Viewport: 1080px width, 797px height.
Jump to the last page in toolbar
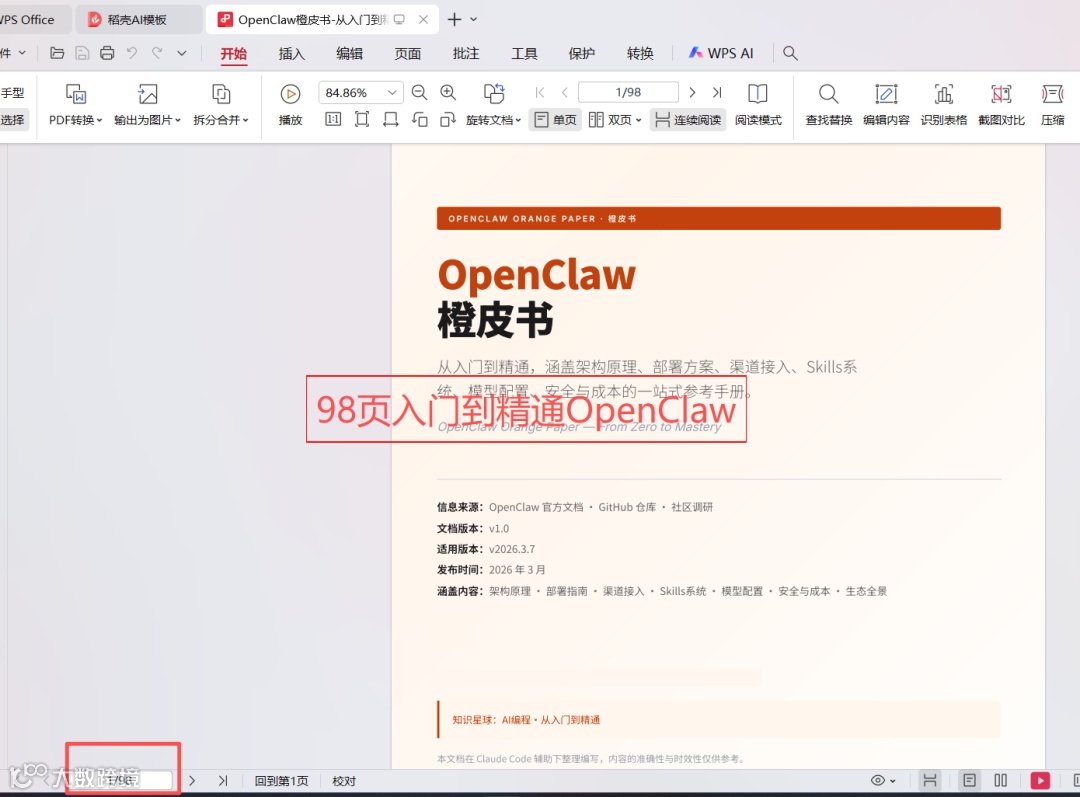pyautogui.click(x=717, y=92)
